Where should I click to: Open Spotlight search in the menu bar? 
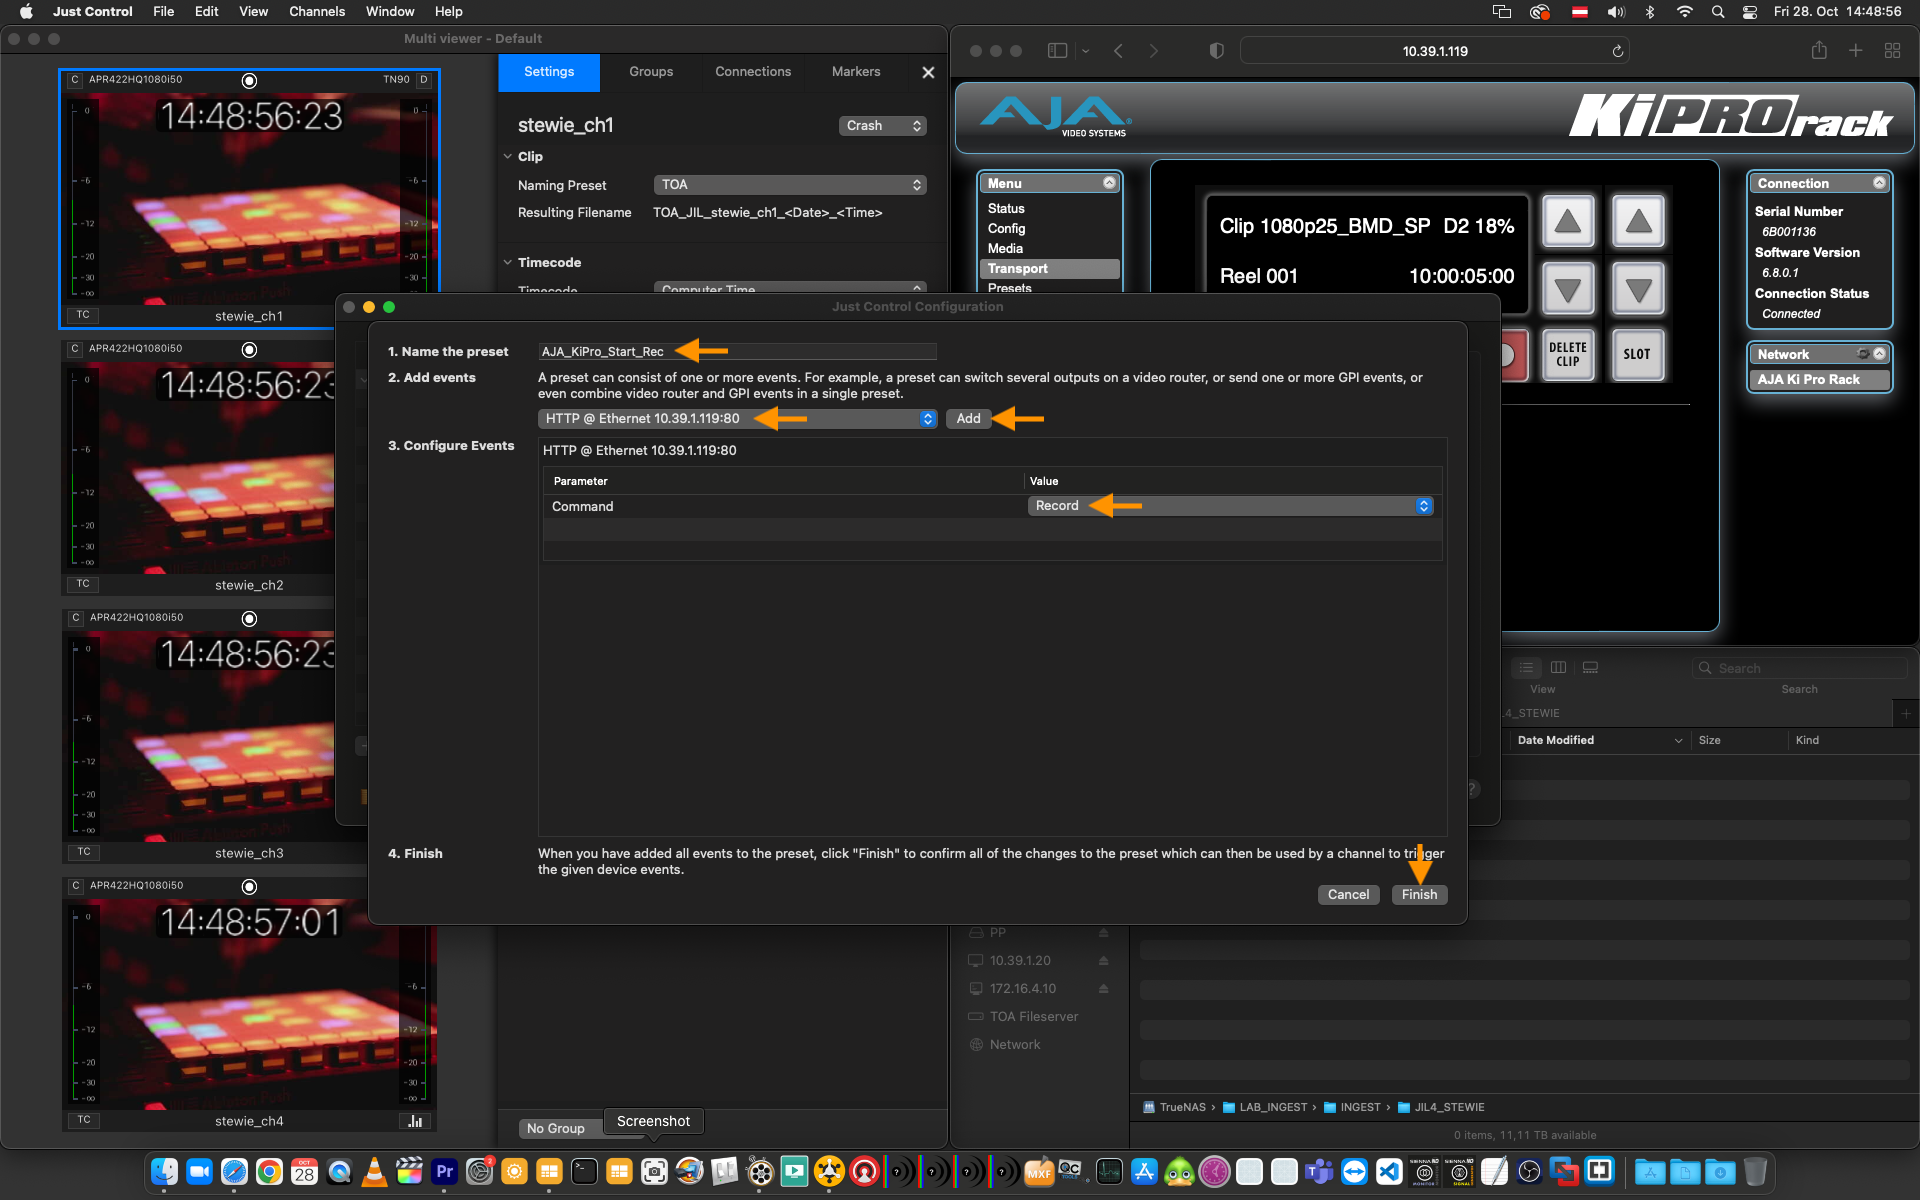point(1717,12)
